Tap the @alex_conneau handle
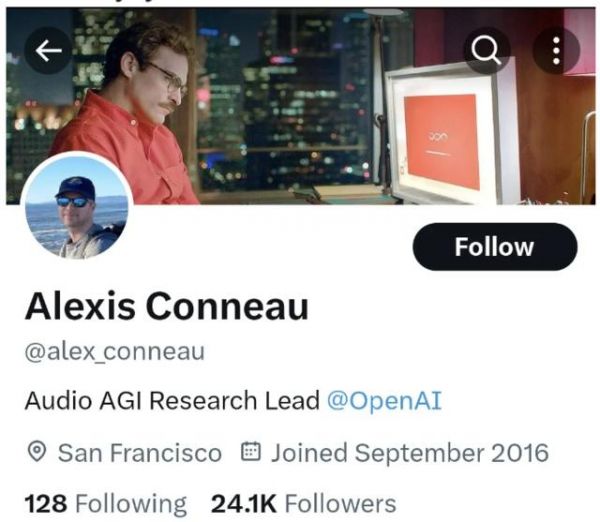Viewport: 600px width, 522px height. tap(115, 351)
